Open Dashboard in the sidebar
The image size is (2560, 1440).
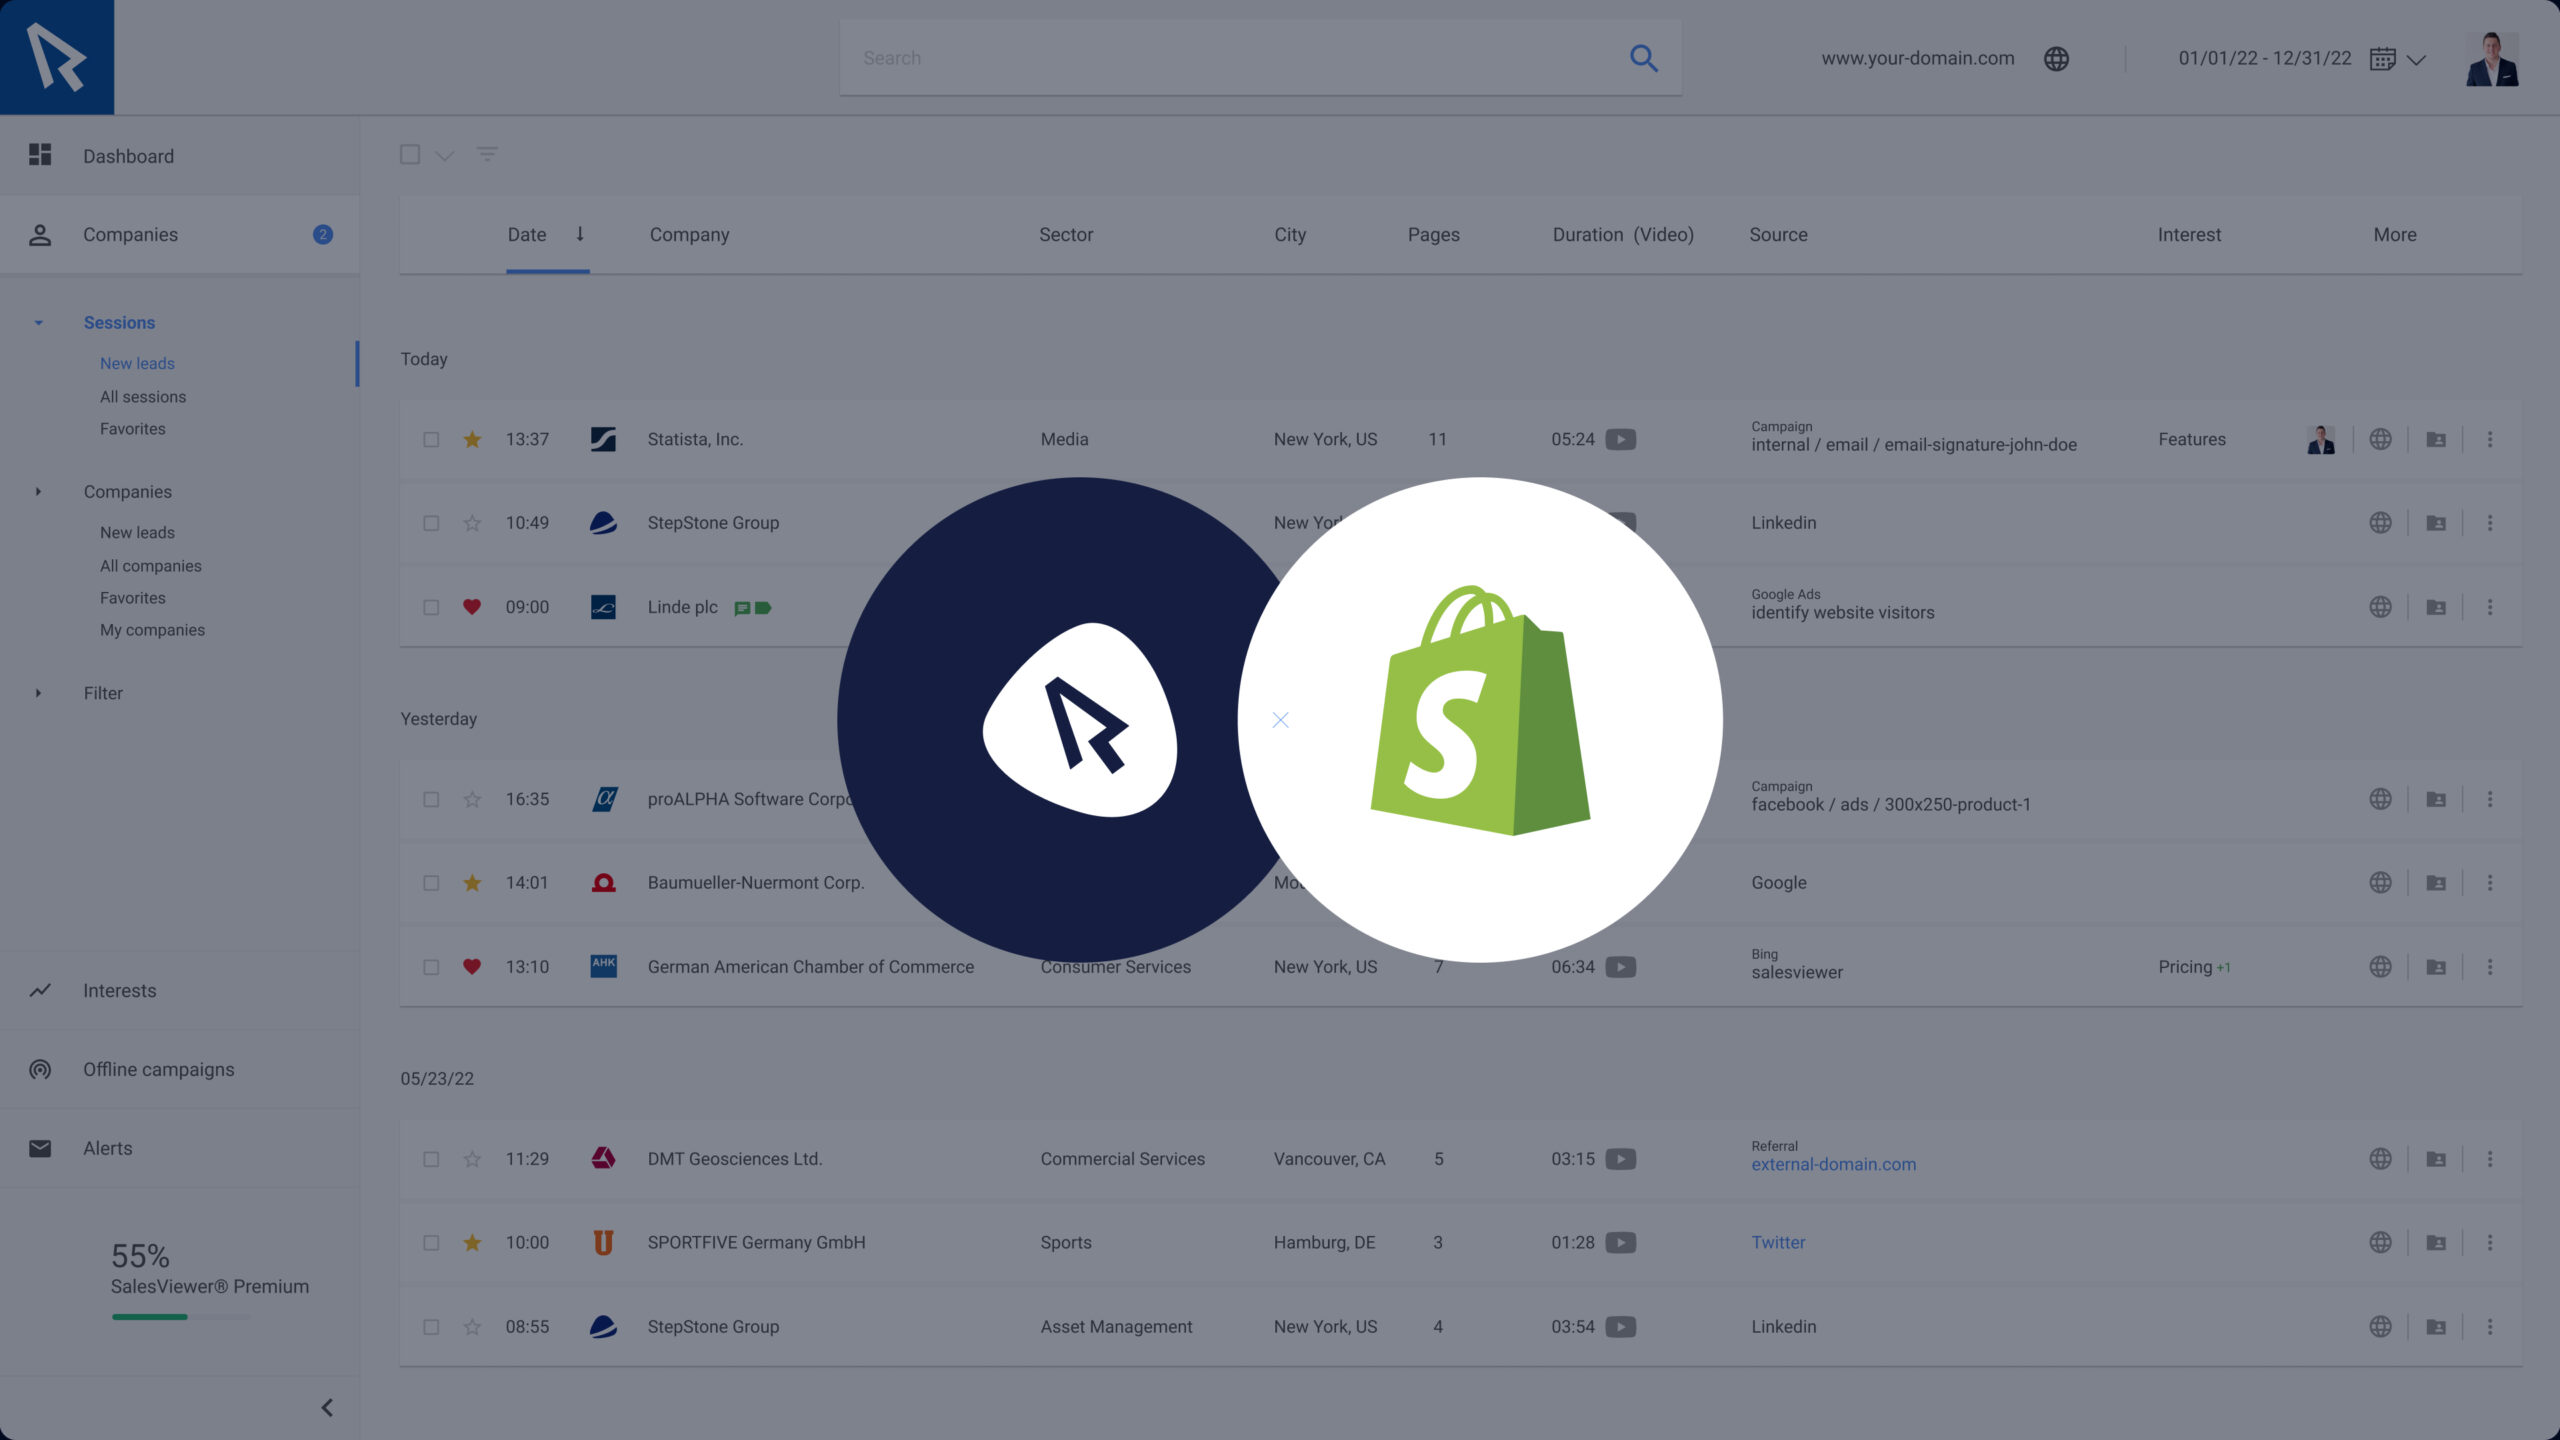point(128,156)
